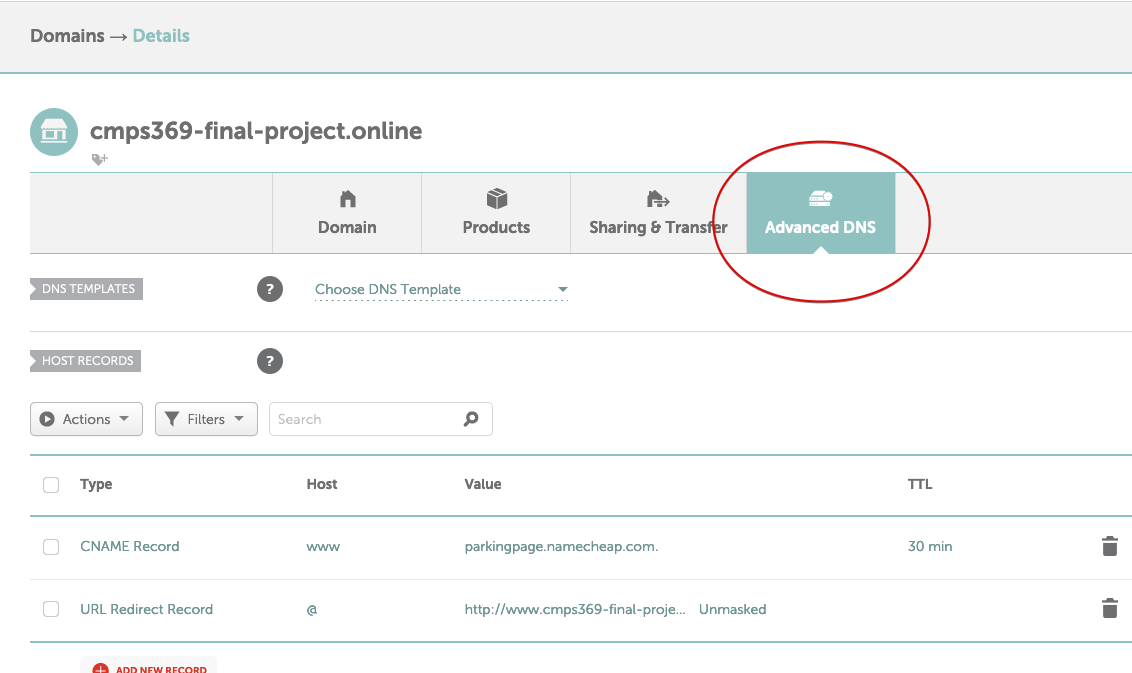The image size is (1132, 673).
Task: Delete the URL Redirect Record row
Action: coord(1109,609)
